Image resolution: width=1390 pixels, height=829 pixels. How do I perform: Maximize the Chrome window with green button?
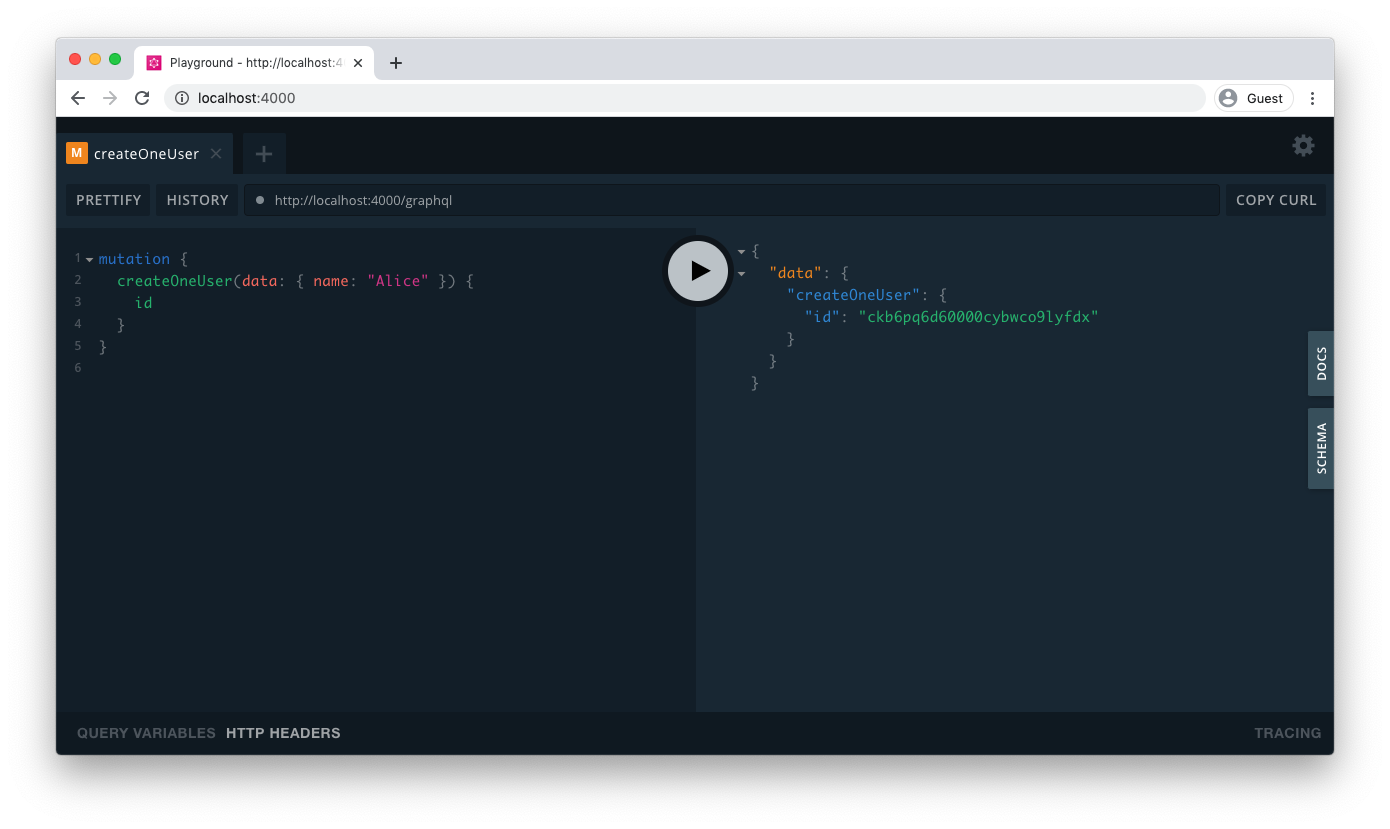pyautogui.click(x=115, y=59)
